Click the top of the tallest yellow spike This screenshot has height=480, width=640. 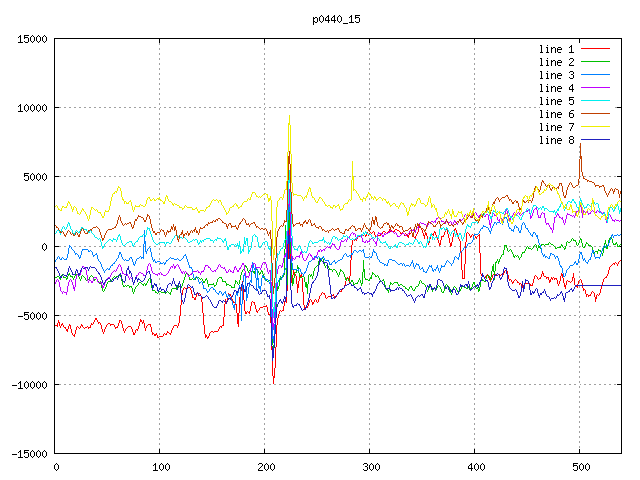[x=289, y=117]
